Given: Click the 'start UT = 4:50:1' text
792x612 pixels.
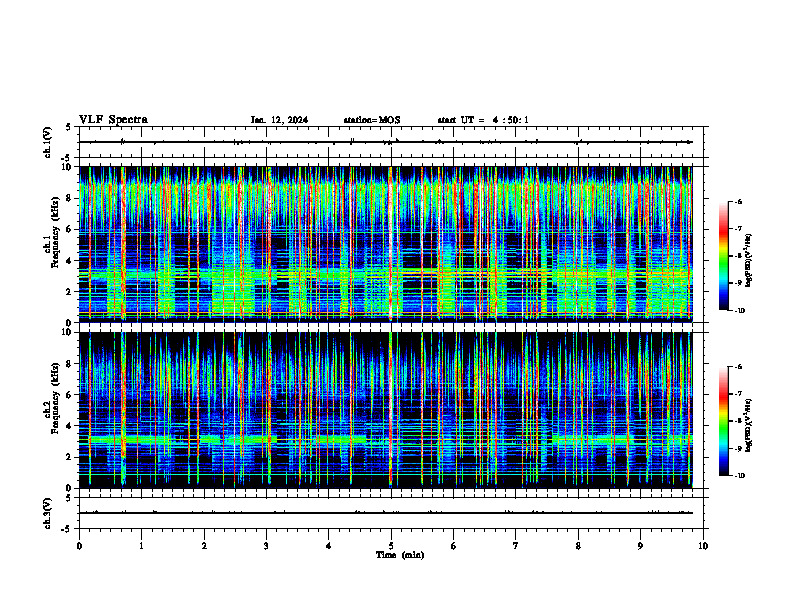Looking at the screenshot, I should 483,120.
